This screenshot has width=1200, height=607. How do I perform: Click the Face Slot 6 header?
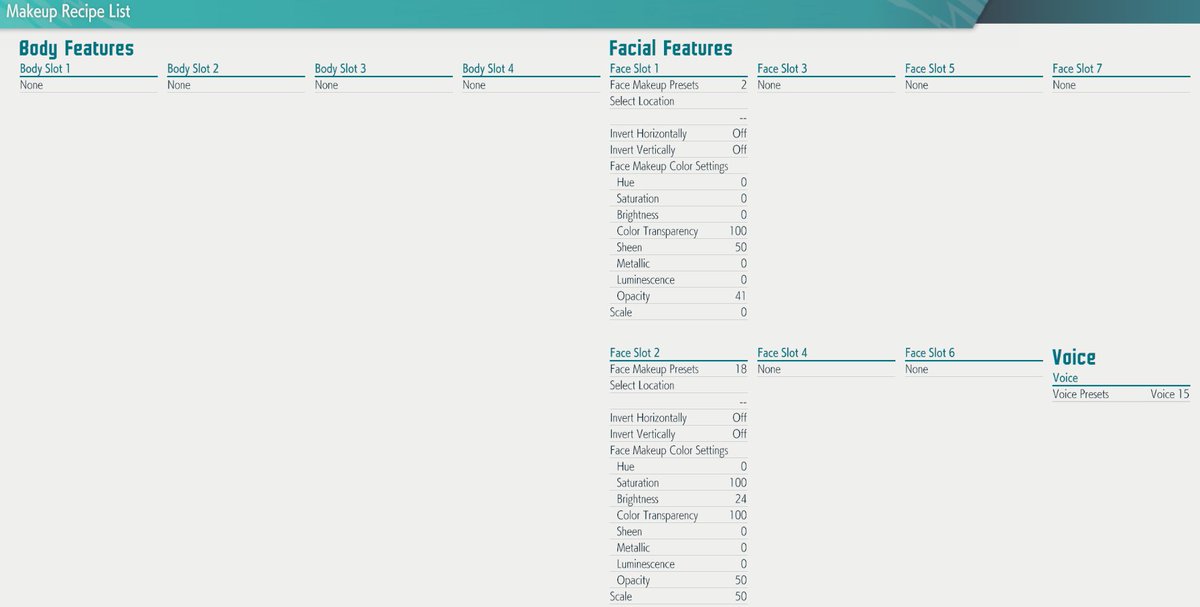[x=930, y=353]
